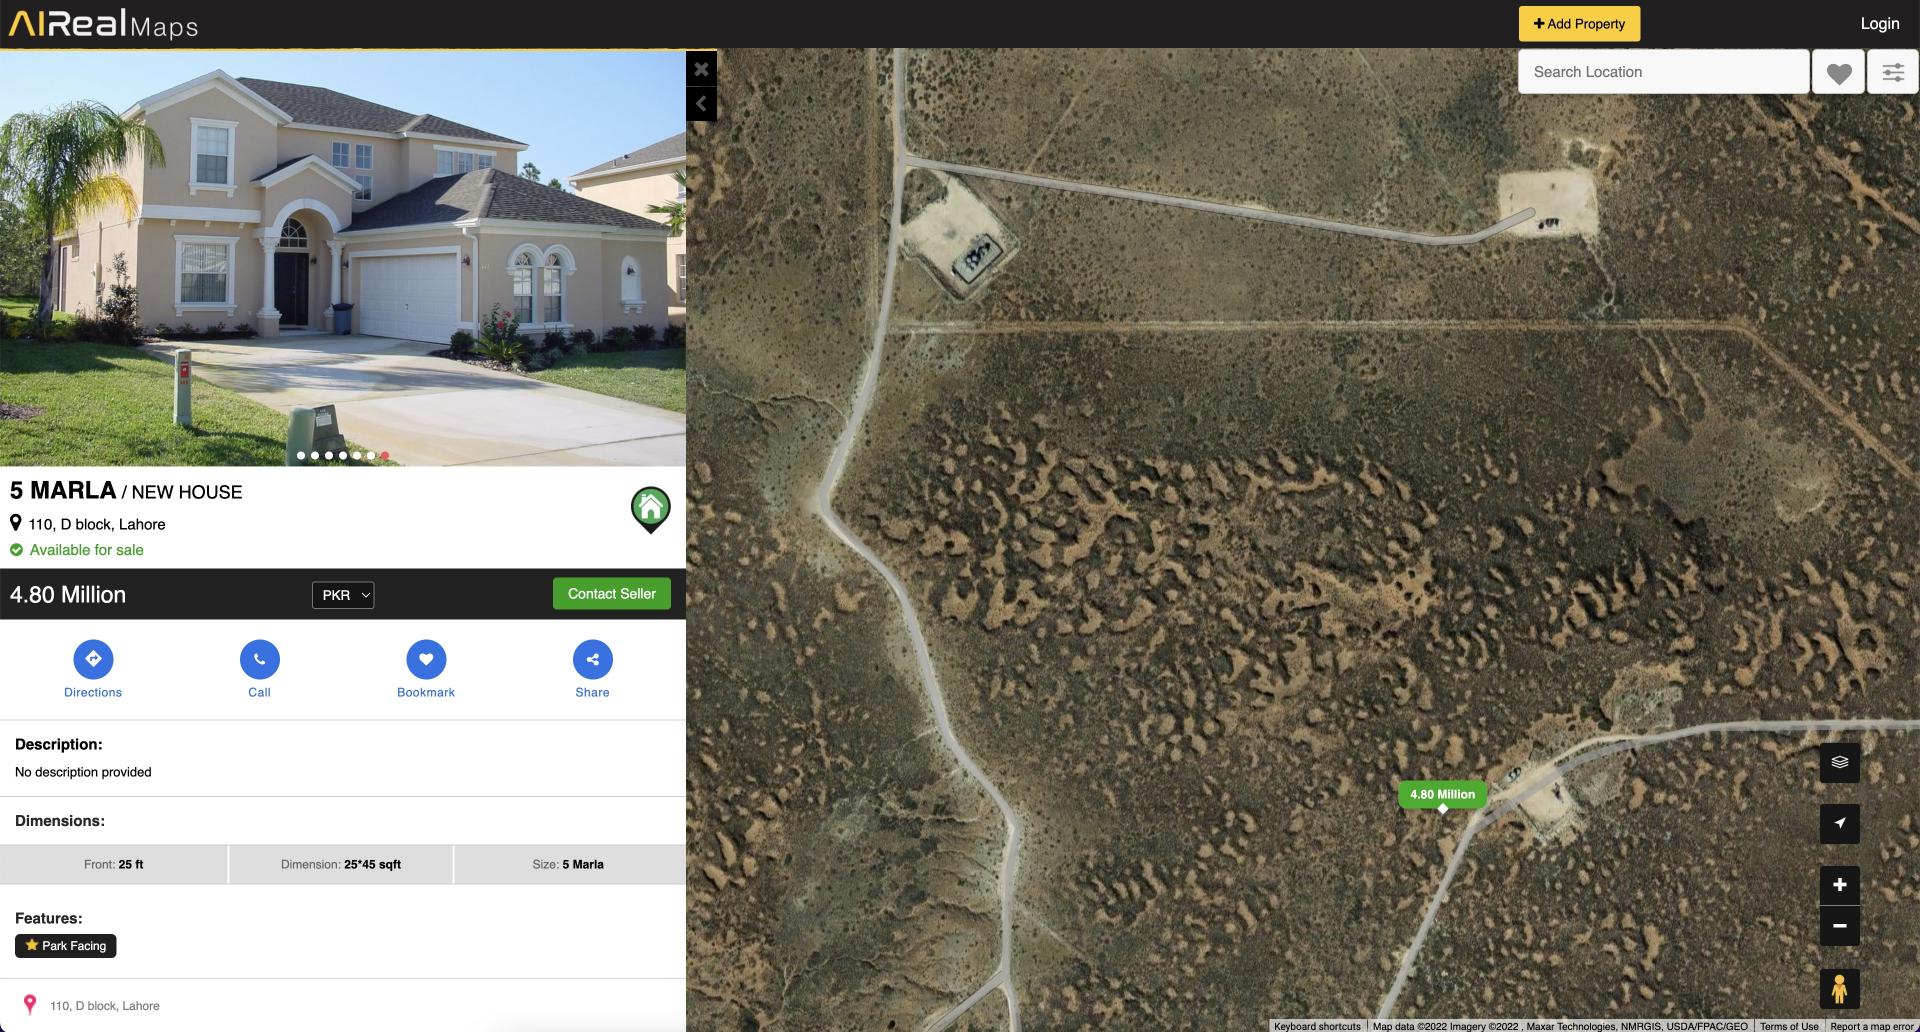Close the property details panel
This screenshot has height=1032, width=1920.
pos(701,69)
